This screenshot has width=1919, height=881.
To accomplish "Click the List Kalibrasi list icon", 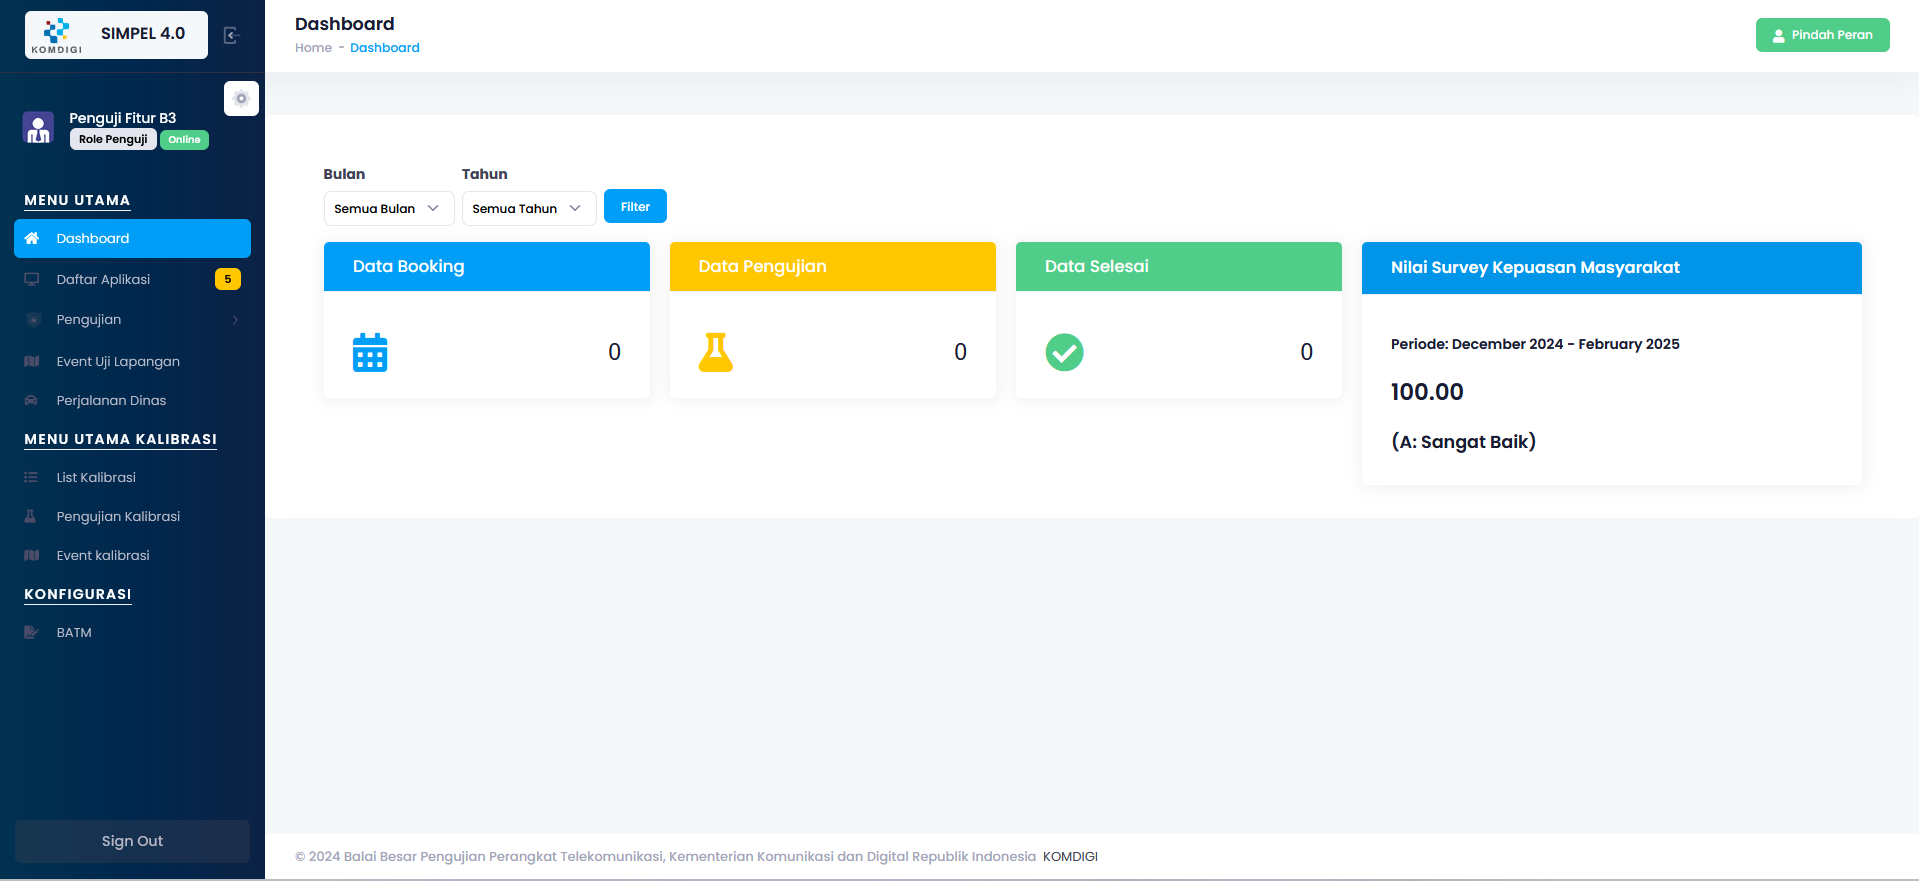I will point(32,478).
